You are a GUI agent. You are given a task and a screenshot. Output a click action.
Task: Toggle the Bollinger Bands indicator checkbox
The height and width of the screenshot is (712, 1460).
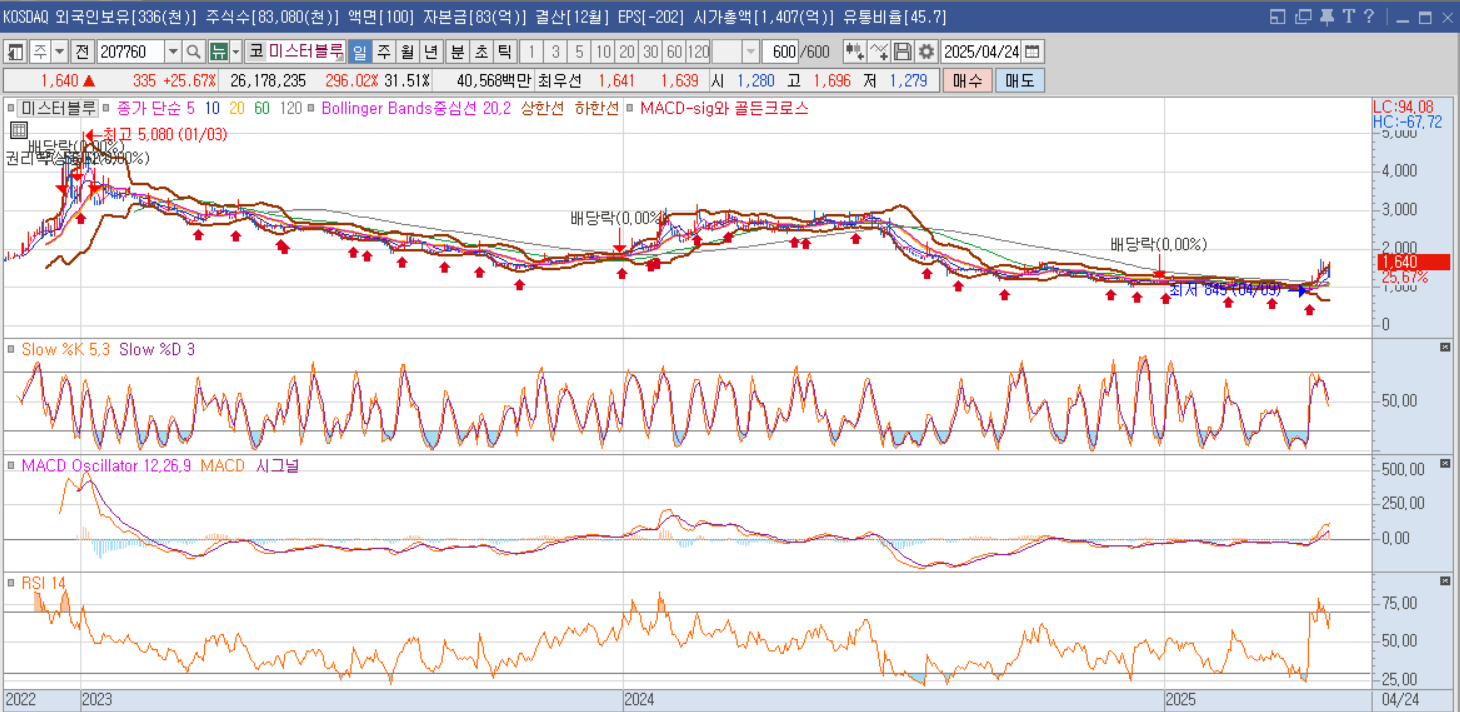tap(313, 108)
